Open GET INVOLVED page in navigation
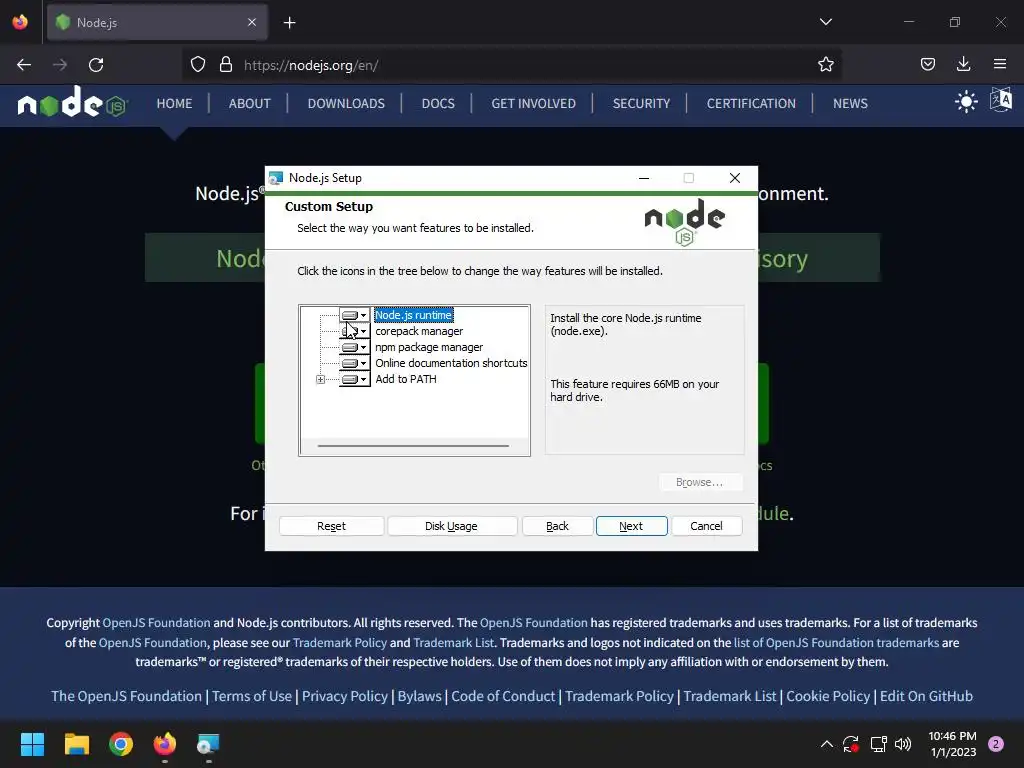1024x768 pixels. 534,104
